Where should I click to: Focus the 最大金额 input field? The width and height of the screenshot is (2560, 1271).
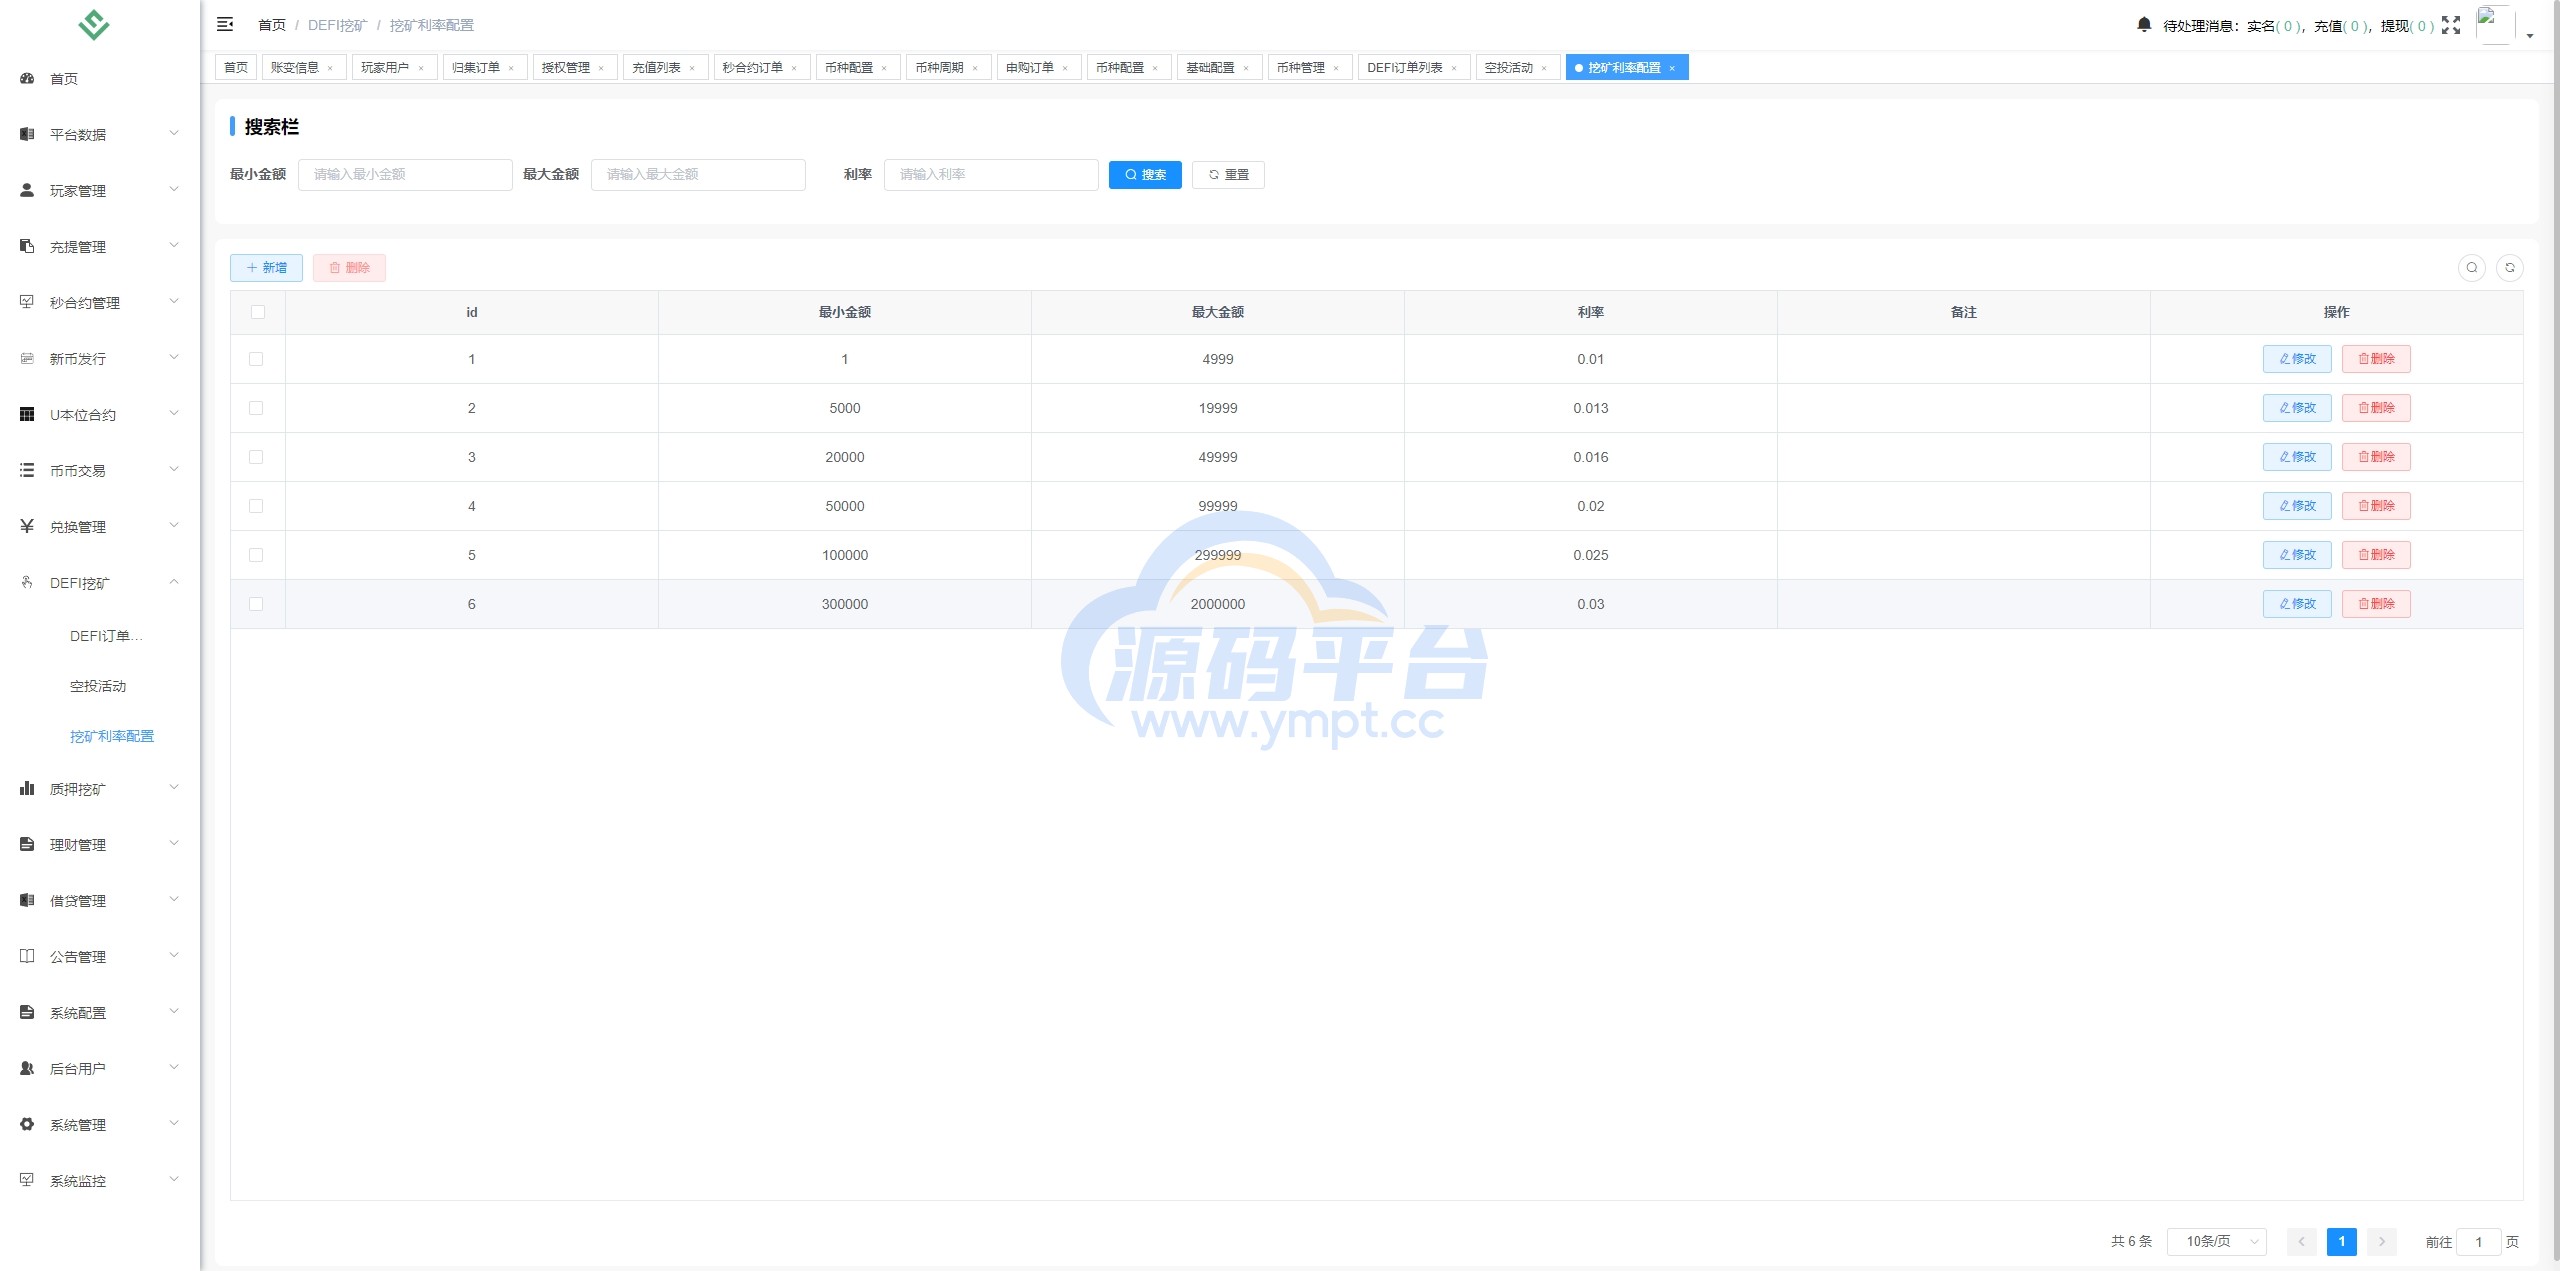698,174
